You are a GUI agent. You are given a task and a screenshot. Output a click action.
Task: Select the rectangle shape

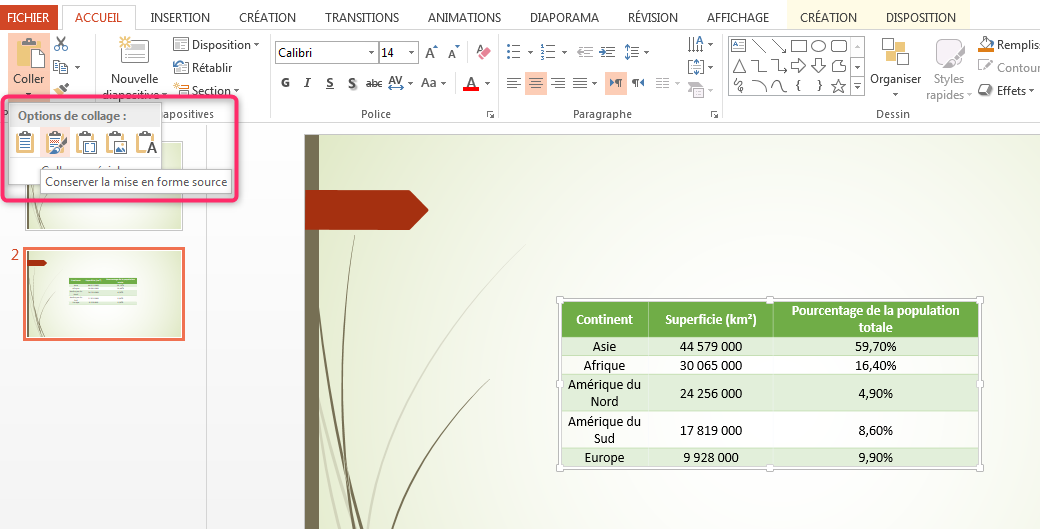pos(799,46)
